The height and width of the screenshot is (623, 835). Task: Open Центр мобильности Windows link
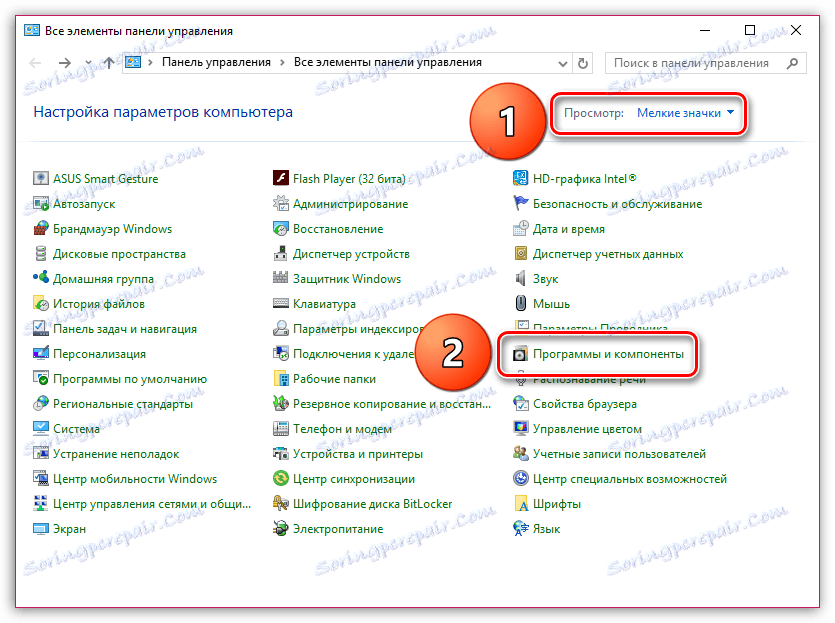(x=135, y=479)
